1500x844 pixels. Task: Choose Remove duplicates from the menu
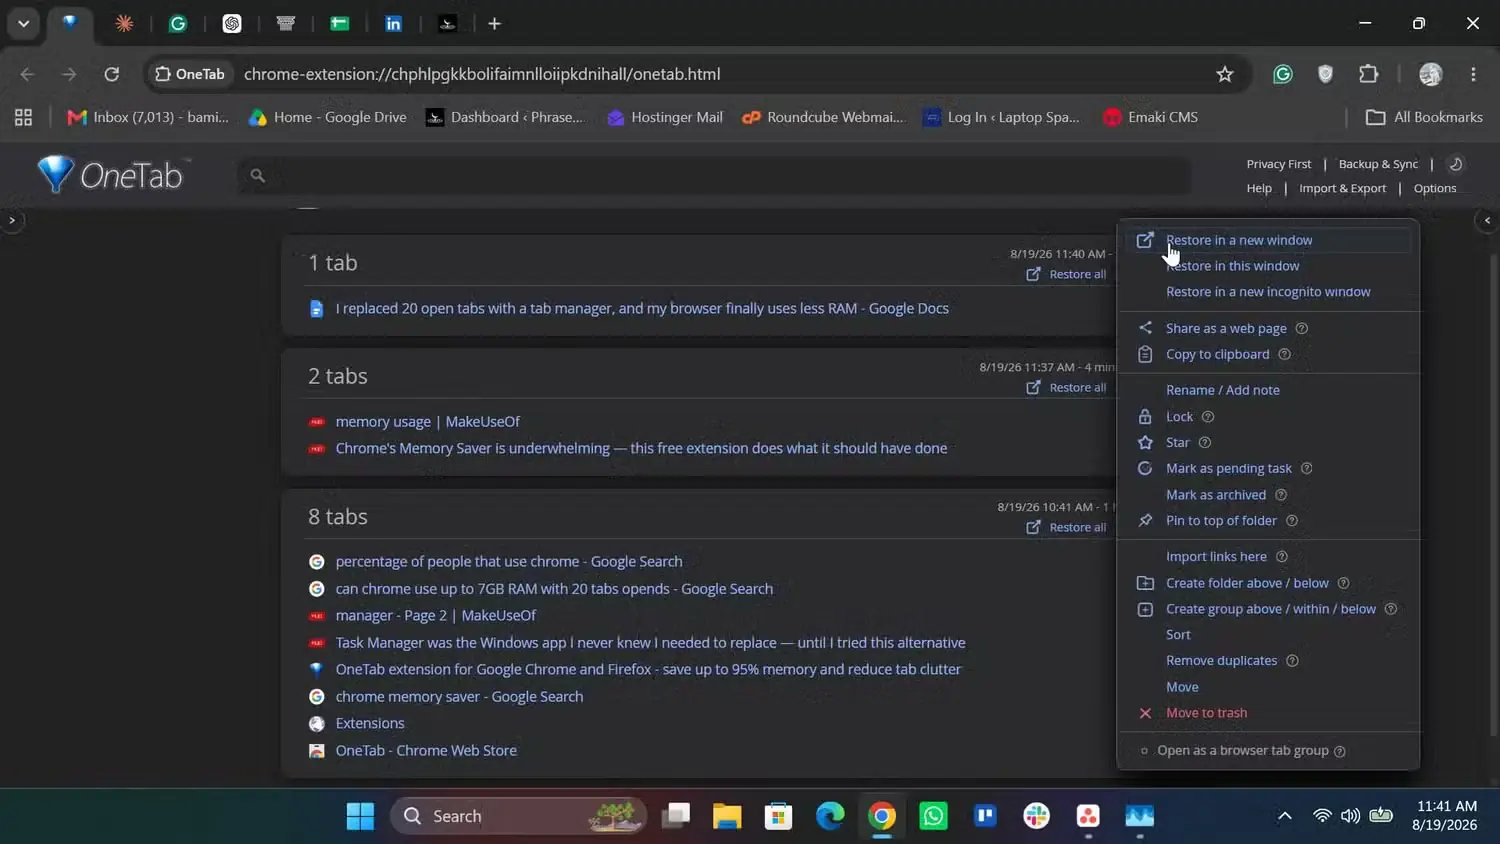tap(1221, 660)
